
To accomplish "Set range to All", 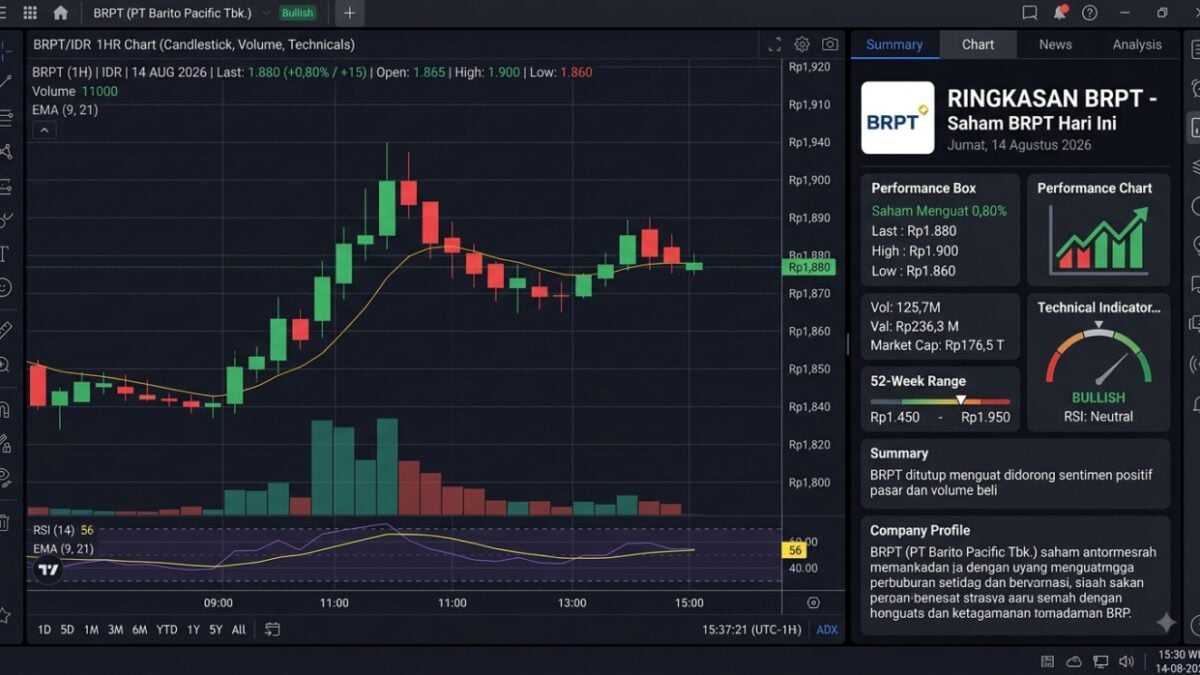I will click(238, 629).
